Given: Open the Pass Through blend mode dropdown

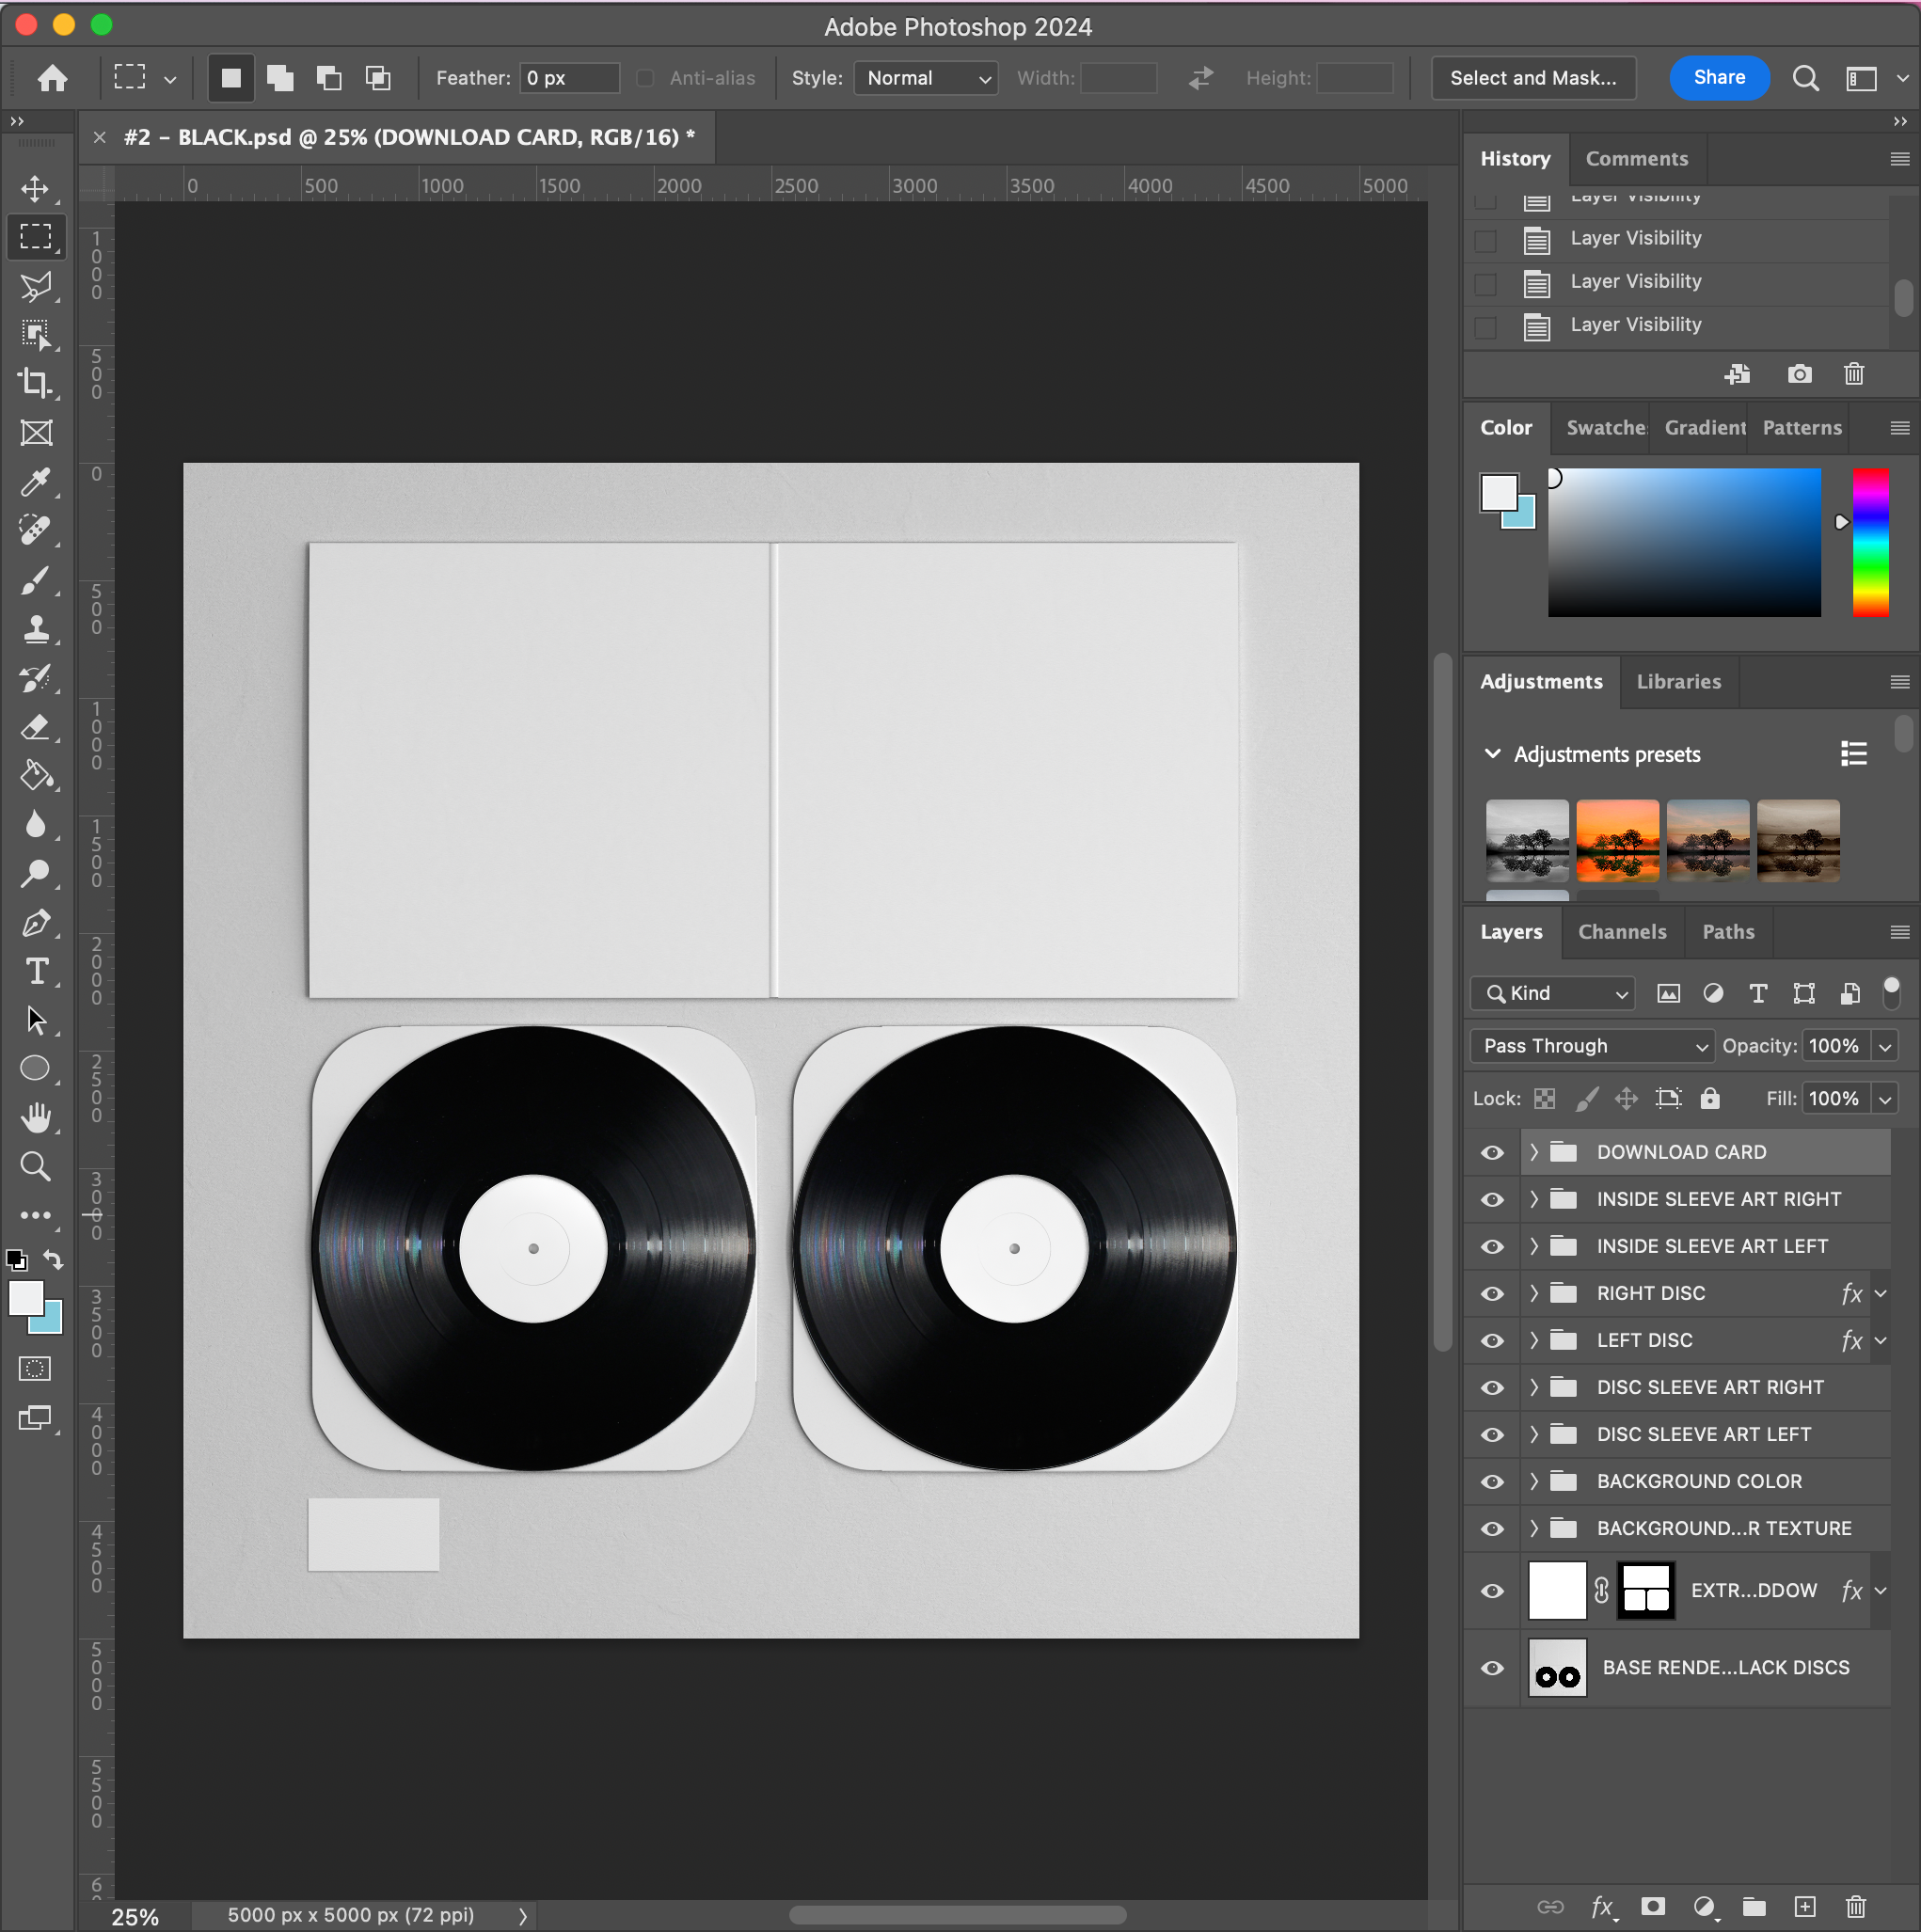Looking at the screenshot, I should coord(1592,1046).
